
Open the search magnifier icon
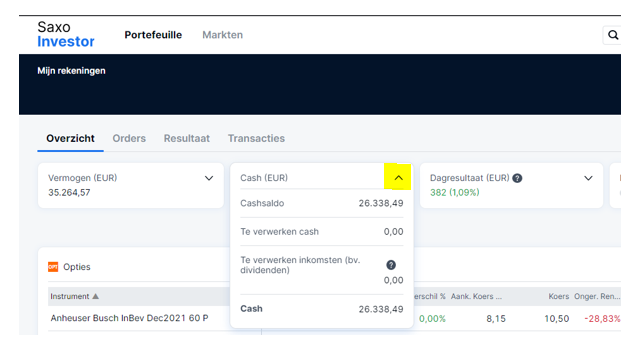click(x=613, y=35)
